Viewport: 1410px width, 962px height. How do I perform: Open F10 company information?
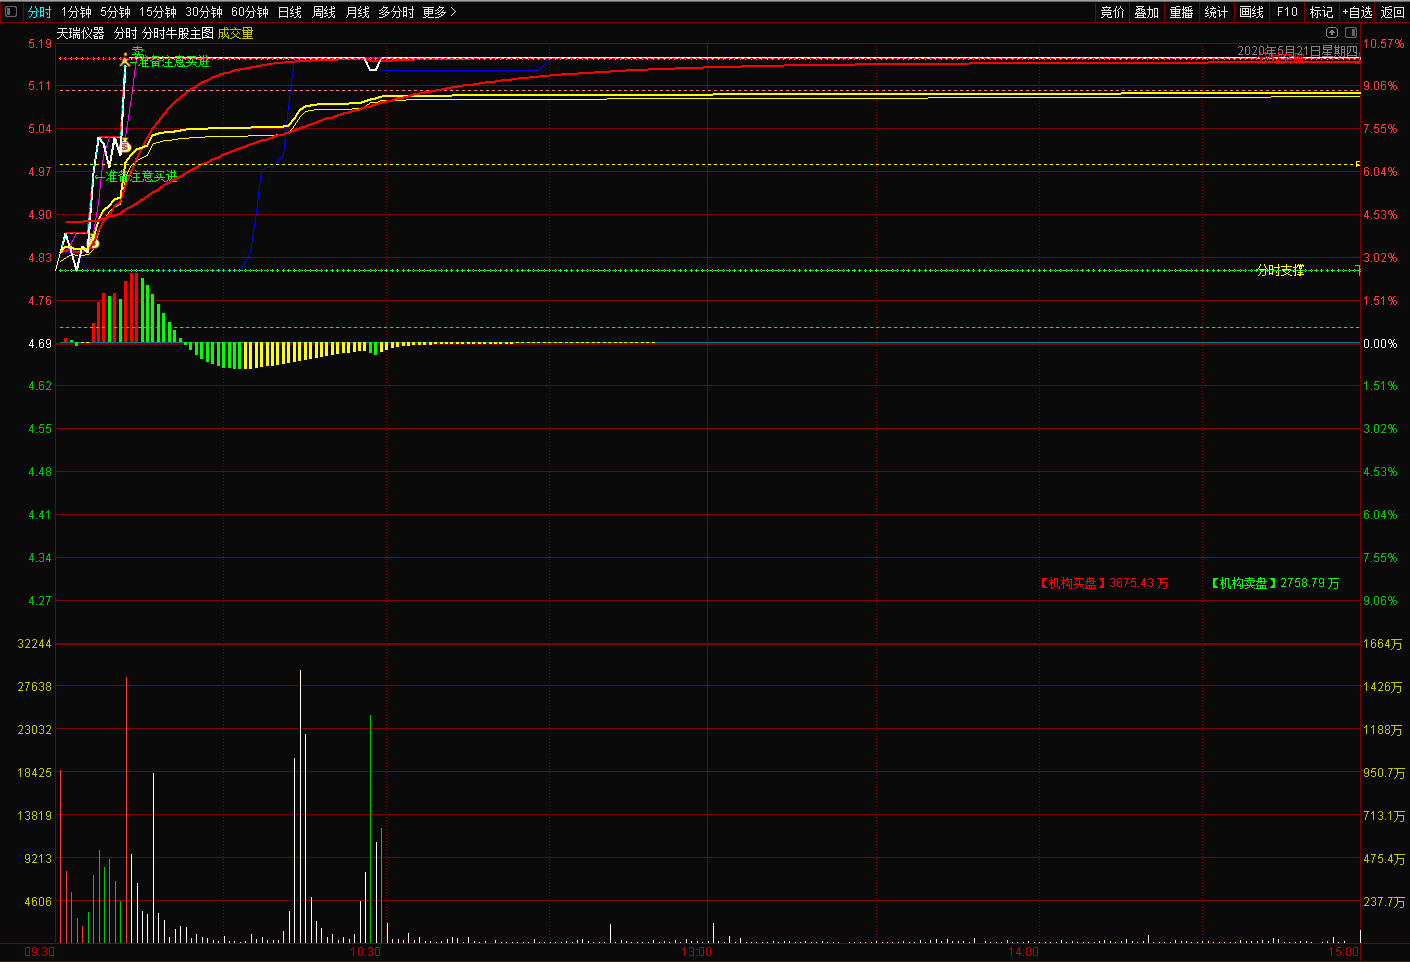(1287, 12)
